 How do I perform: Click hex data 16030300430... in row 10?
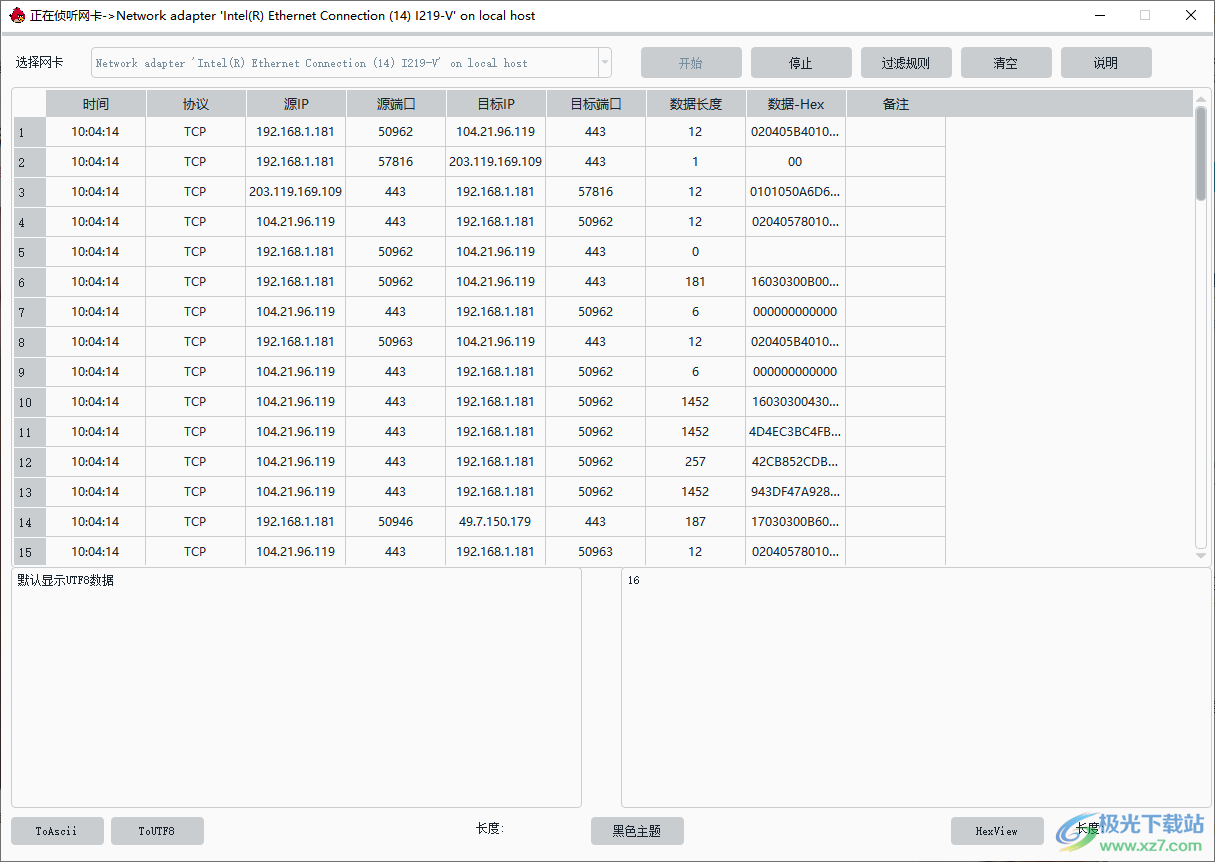coord(796,402)
